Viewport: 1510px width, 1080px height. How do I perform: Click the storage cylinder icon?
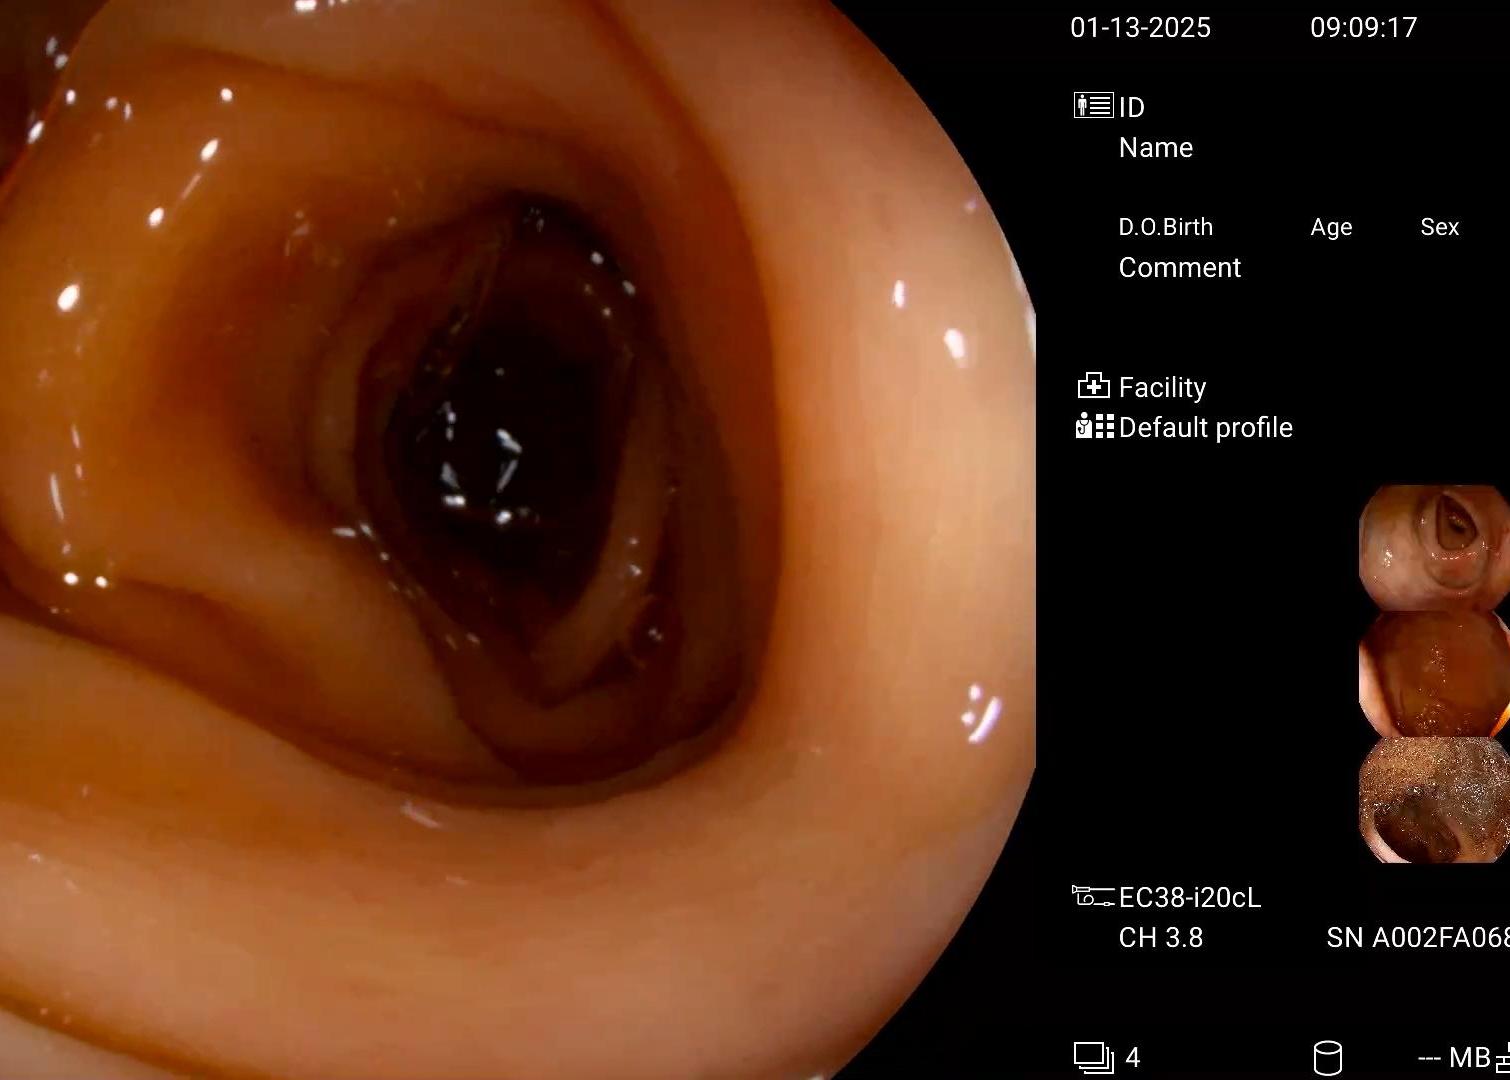tap(1327, 1058)
